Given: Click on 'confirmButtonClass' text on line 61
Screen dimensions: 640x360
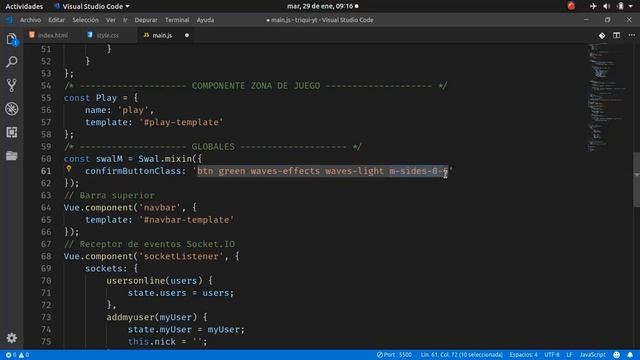Looking at the screenshot, I should [x=133, y=171].
